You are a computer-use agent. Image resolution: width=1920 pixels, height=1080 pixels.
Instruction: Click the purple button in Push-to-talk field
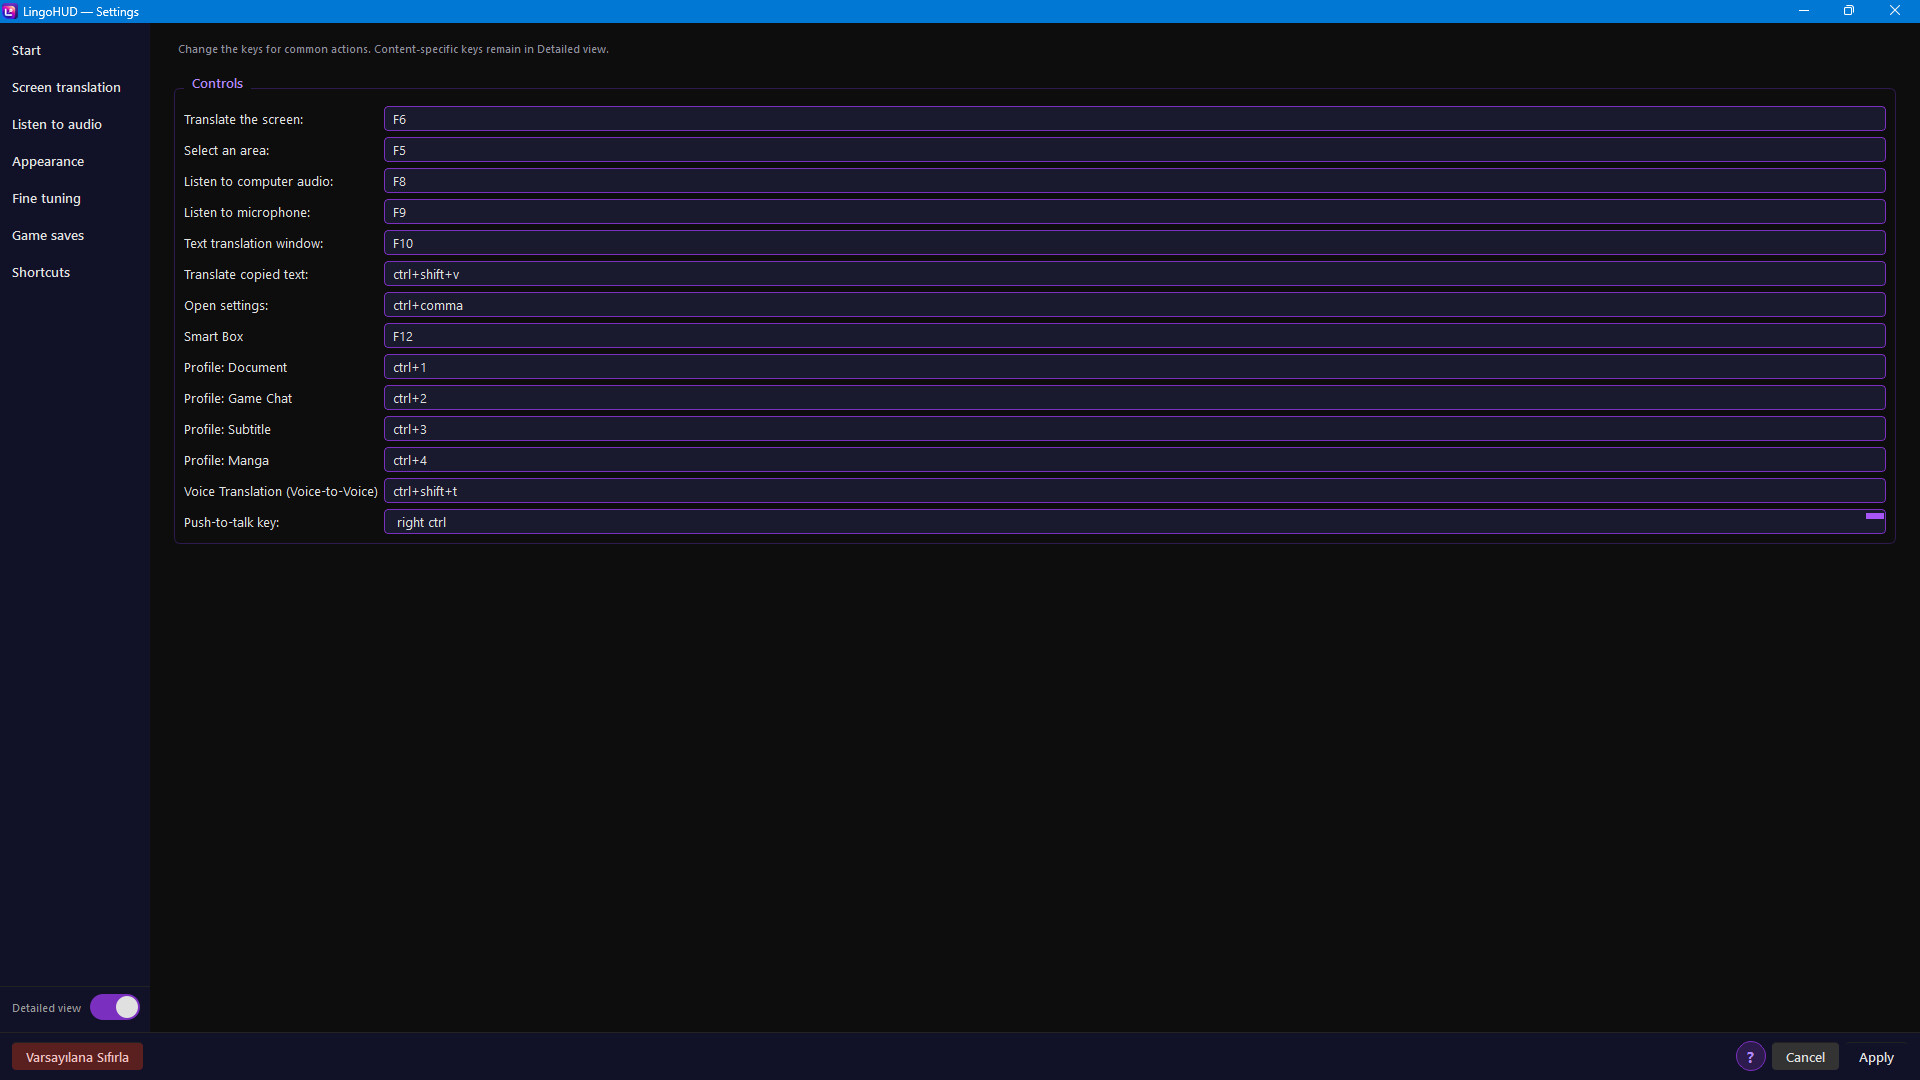click(1875, 516)
